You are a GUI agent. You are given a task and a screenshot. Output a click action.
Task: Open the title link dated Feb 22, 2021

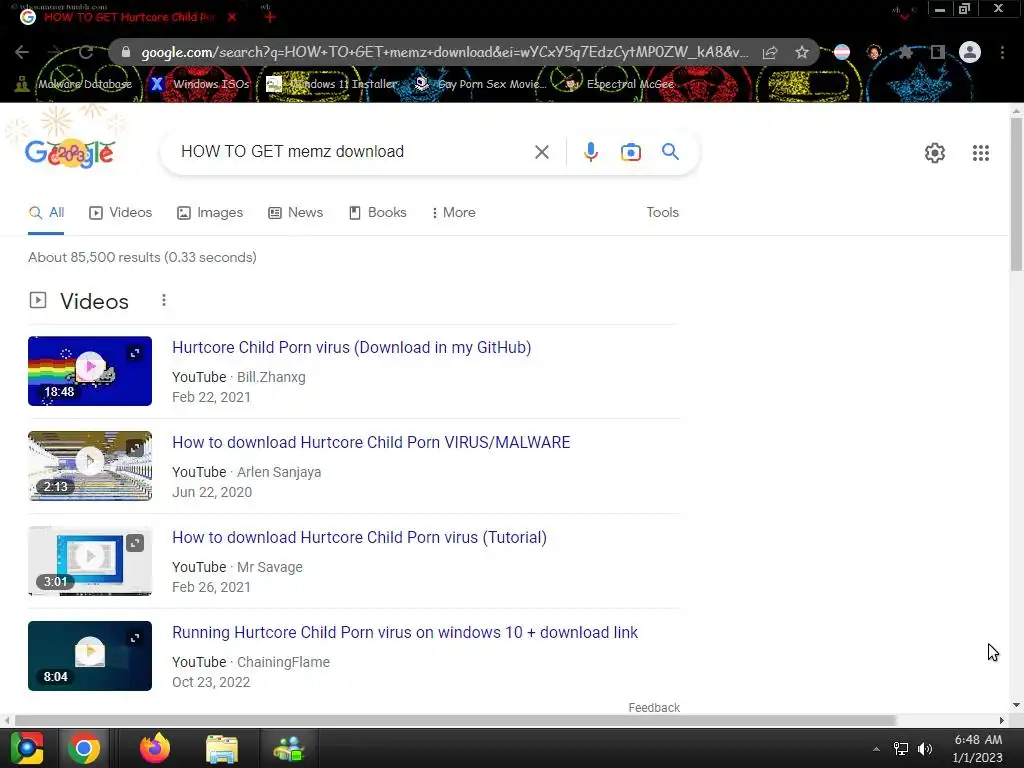tap(351, 347)
